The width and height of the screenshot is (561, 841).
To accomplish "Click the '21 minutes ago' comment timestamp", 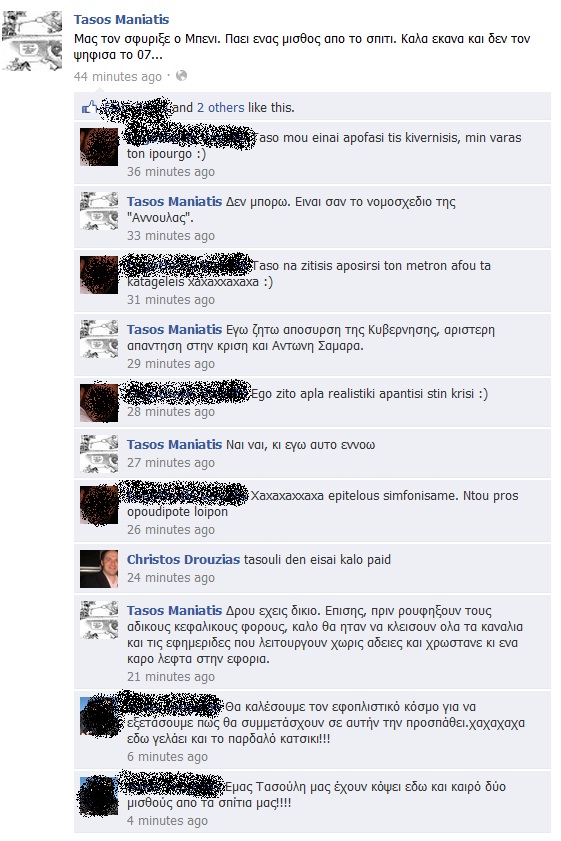I will tap(171, 677).
